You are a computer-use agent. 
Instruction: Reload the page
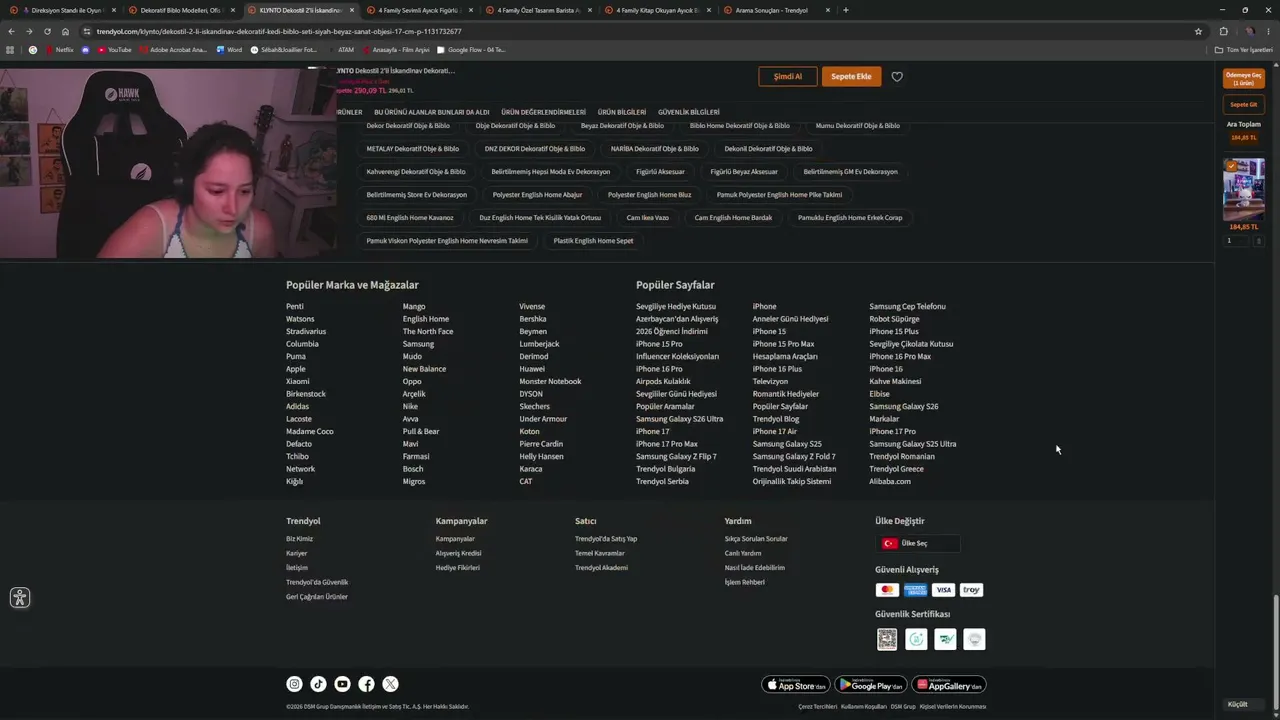click(x=47, y=31)
